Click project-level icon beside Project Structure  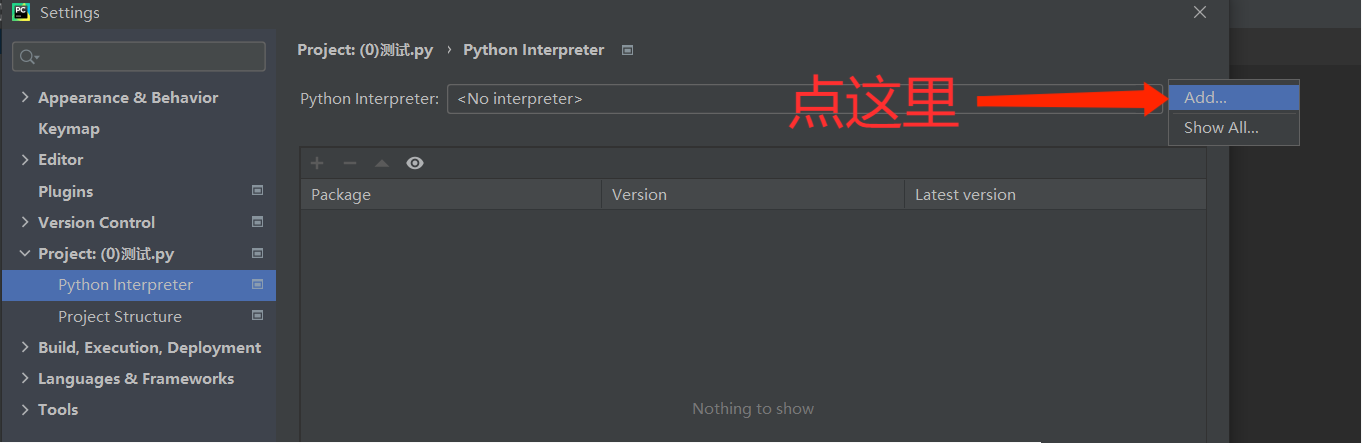click(257, 316)
